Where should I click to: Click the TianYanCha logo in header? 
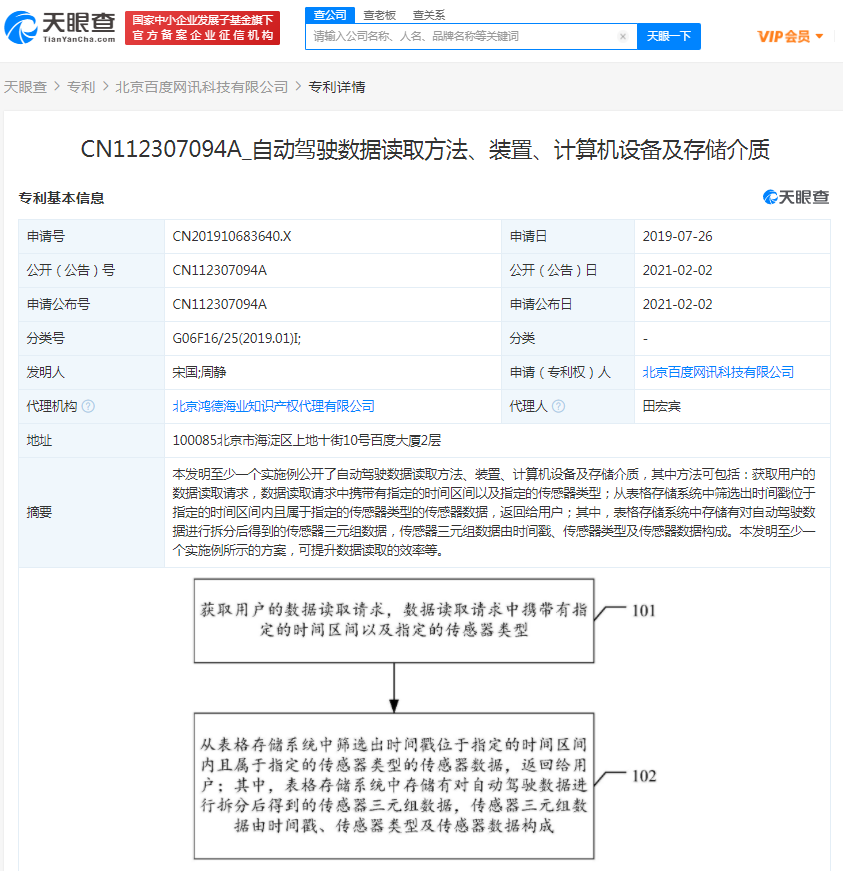coord(60,27)
